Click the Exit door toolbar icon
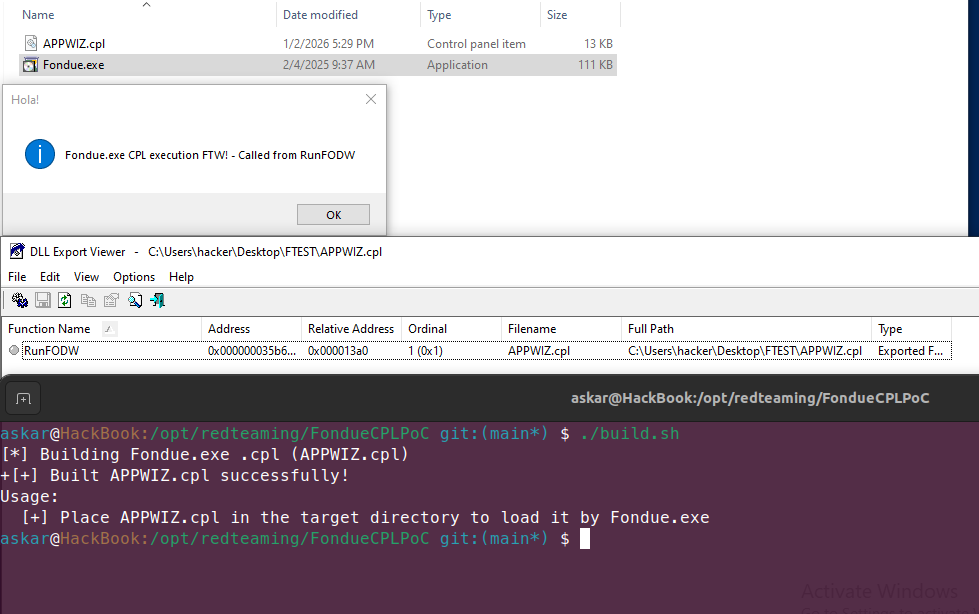 (157, 300)
